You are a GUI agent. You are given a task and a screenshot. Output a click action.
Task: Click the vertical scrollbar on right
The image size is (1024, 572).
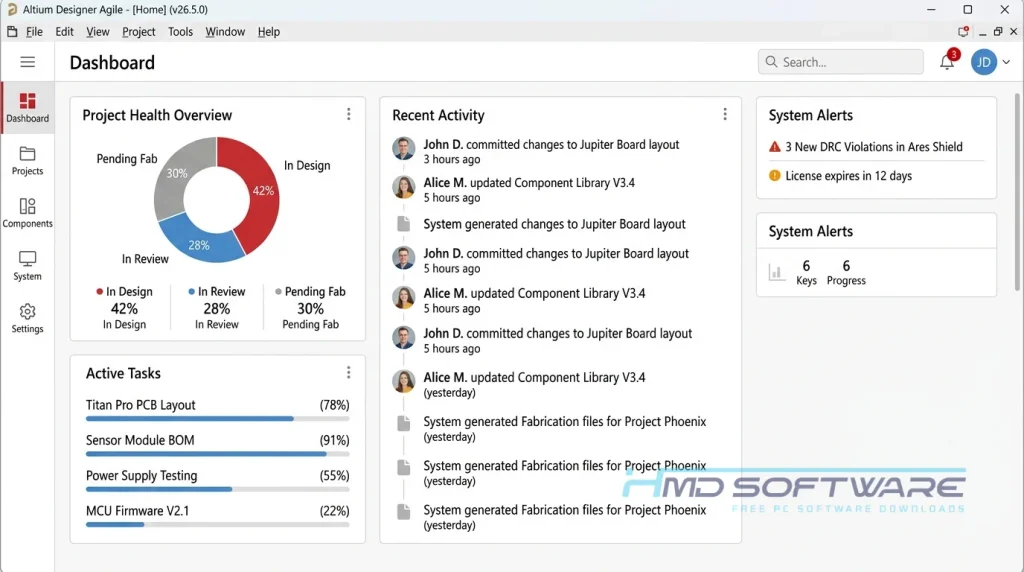pos(1017,192)
